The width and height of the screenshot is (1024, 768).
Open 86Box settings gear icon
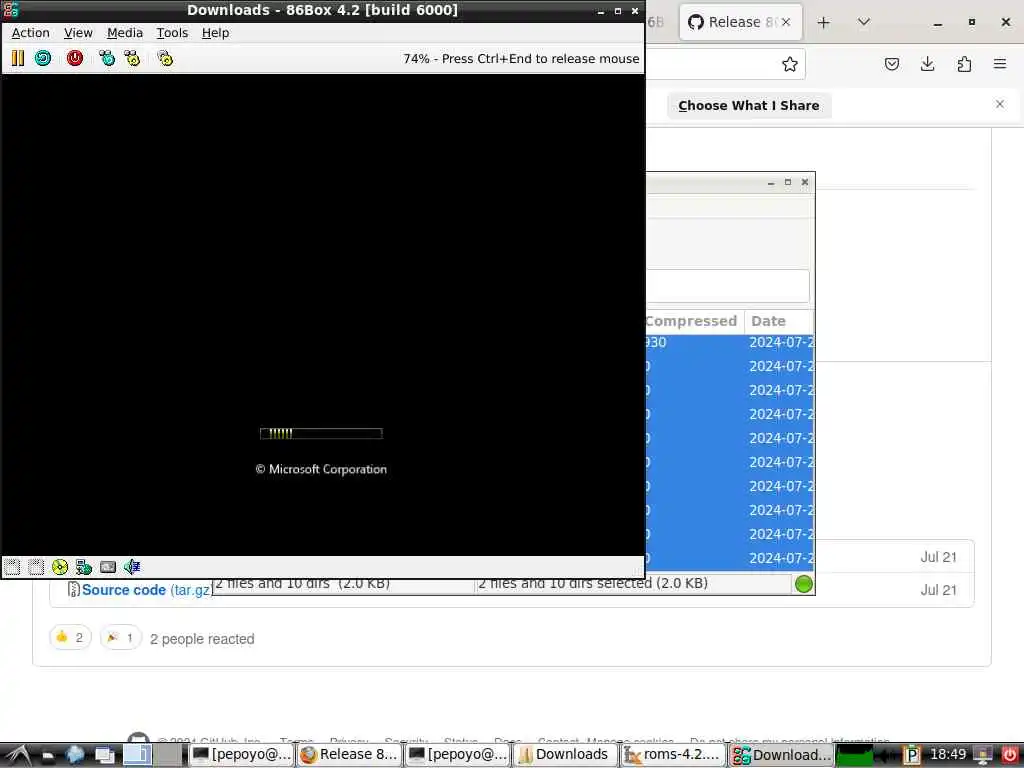165,58
